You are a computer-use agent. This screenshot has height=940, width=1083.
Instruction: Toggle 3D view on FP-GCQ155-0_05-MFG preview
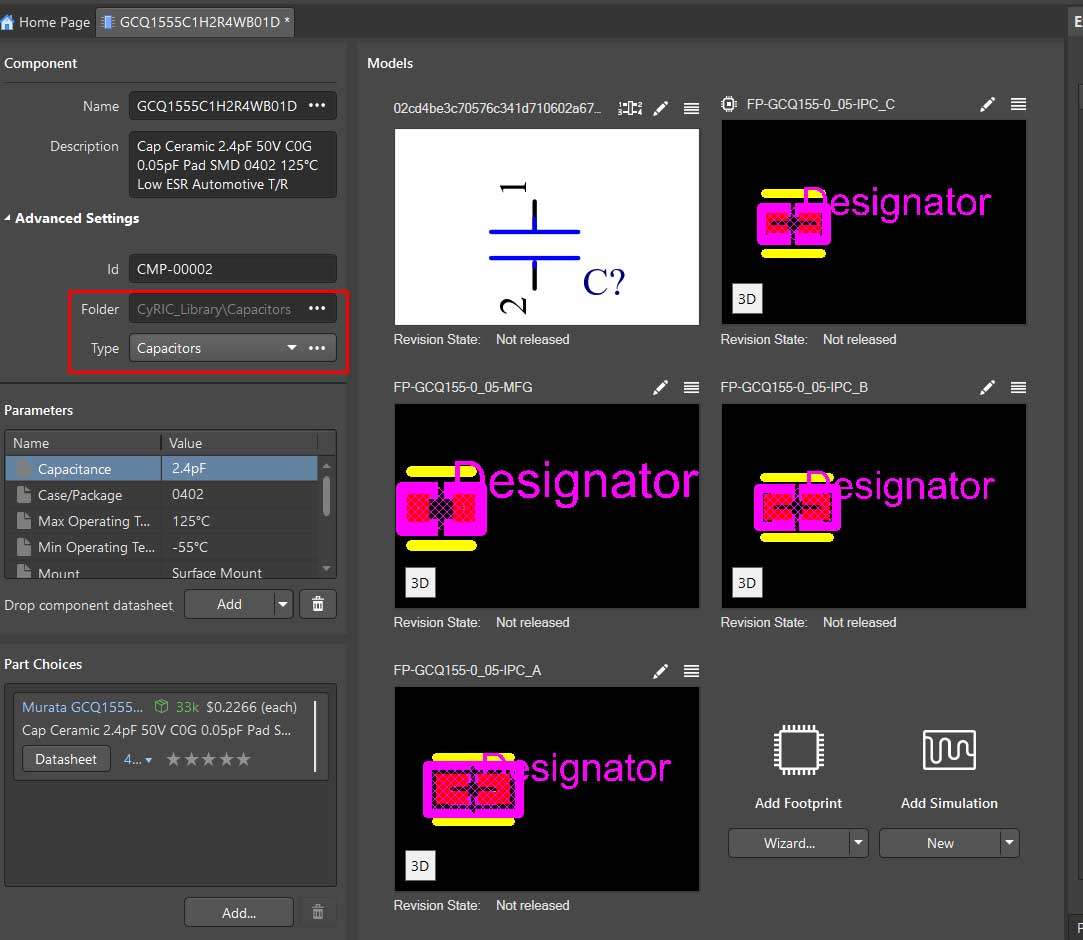420,583
